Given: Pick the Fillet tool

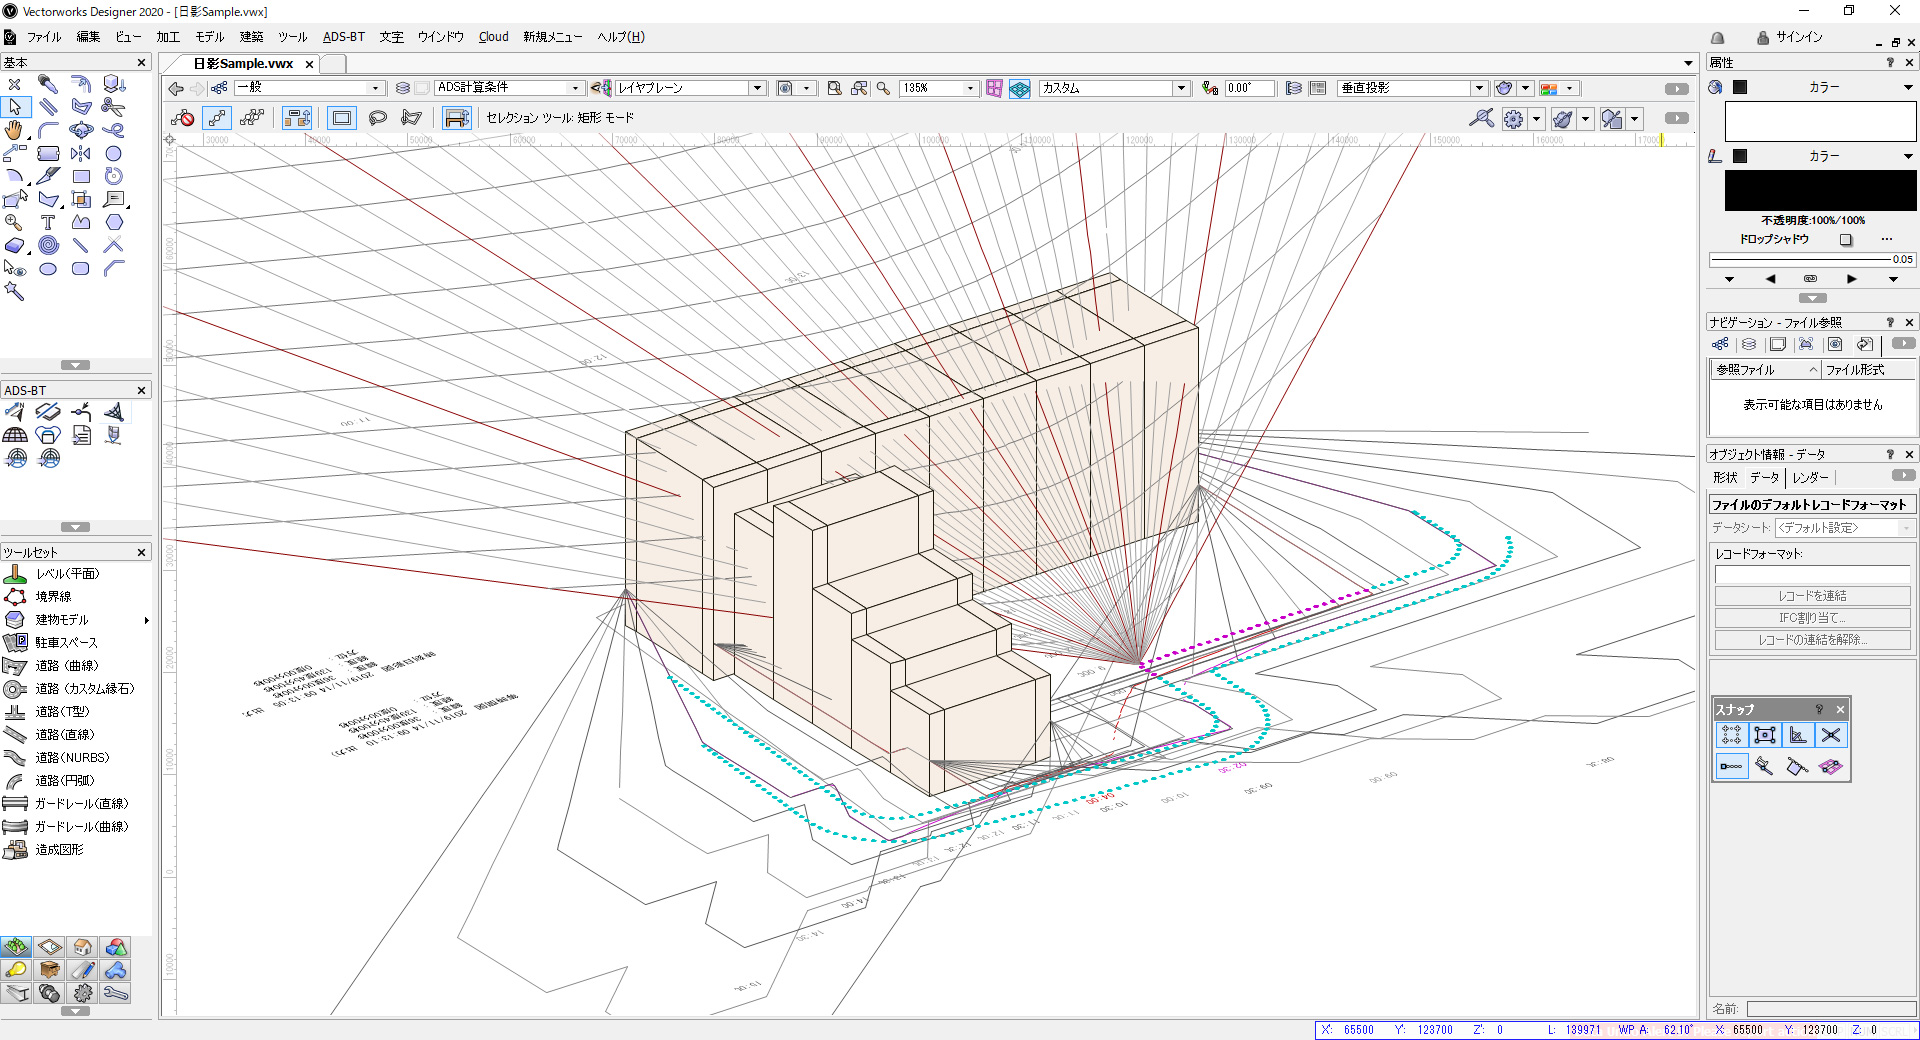Looking at the screenshot, I should 48,130.
